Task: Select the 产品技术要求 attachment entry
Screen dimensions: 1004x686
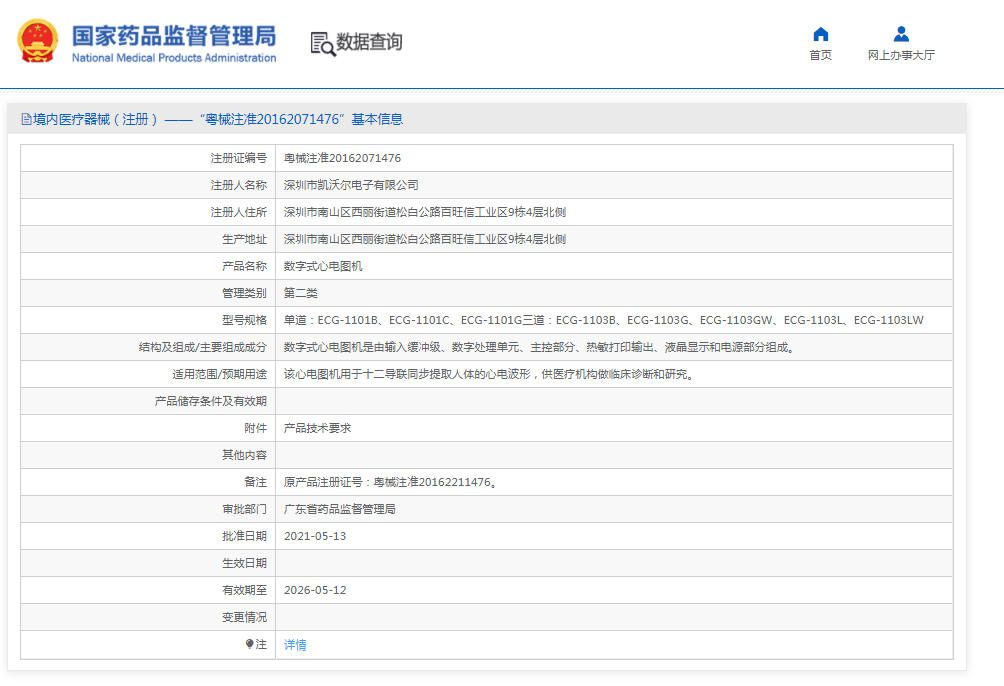Action: coord(317,428)
